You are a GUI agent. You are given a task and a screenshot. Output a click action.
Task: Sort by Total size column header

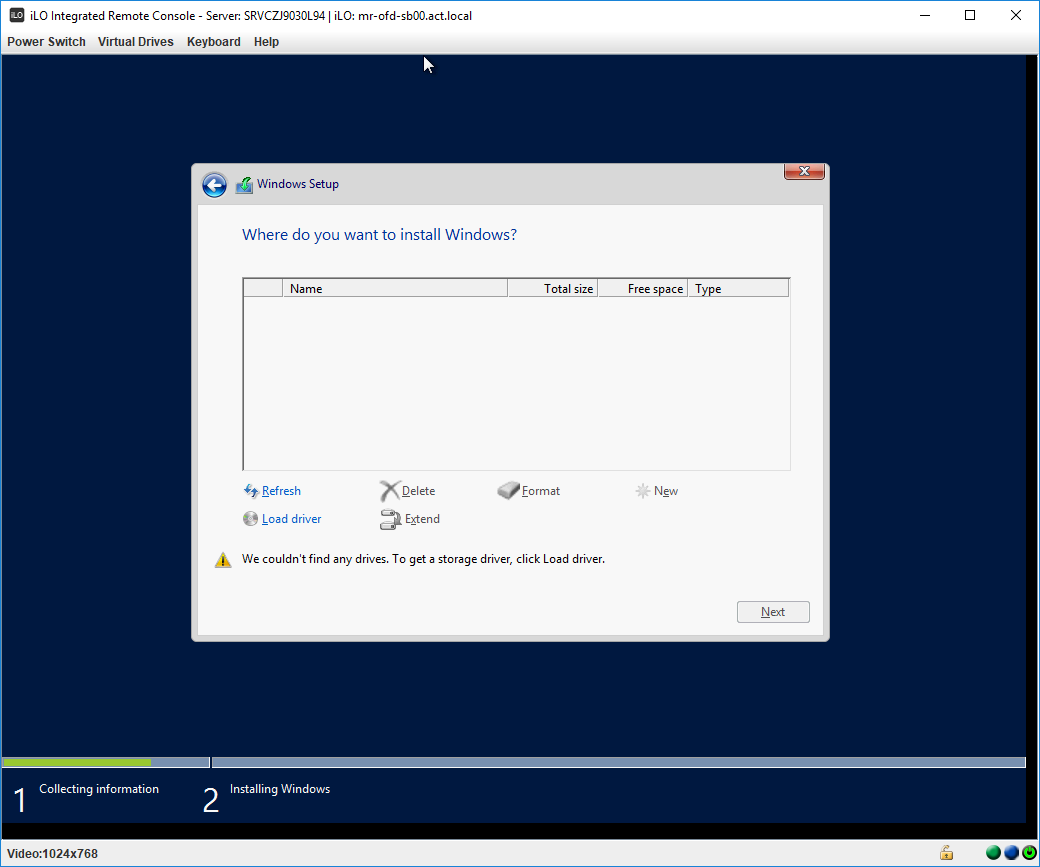point(553,289)
